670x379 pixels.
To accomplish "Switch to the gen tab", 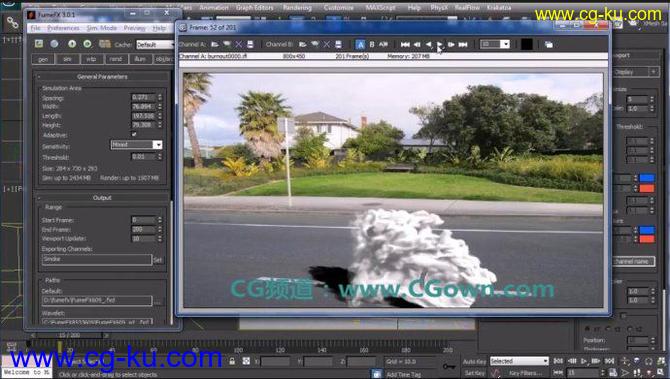I will pos(43,59).
